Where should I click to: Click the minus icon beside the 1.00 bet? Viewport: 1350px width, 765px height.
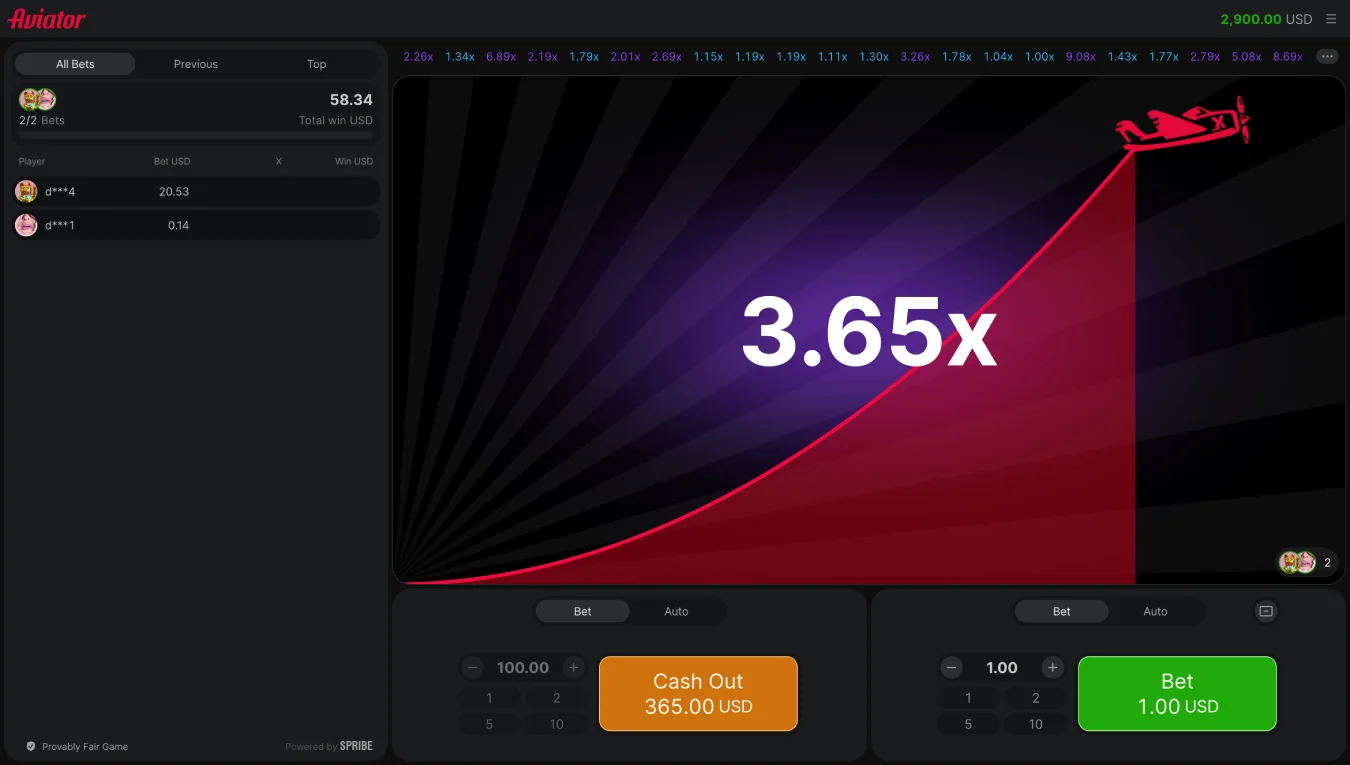click(x=952, y=668)
